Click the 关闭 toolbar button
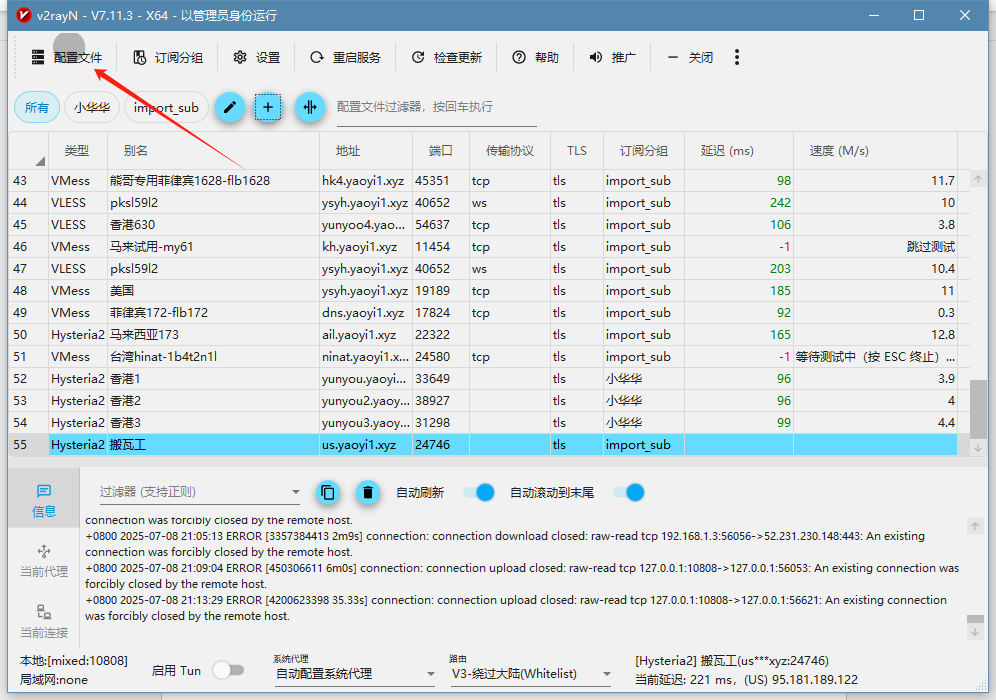Screen dimensions: 996x700 690,58
